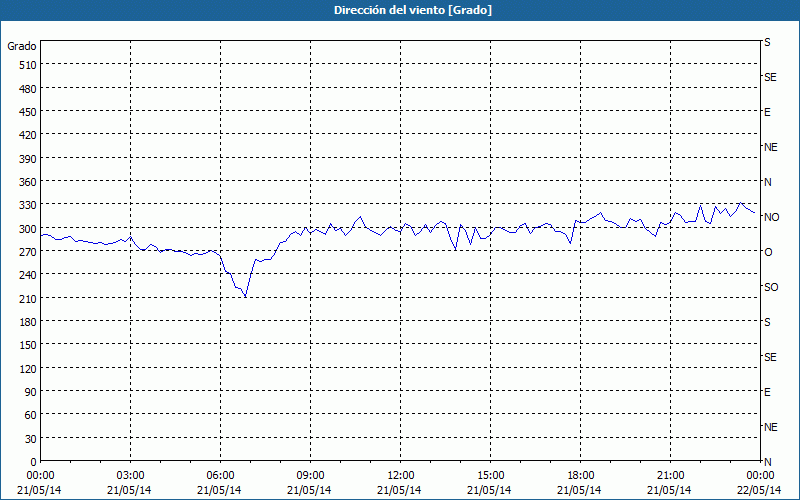Select the 21:00 time axis label

pos(670,476)
